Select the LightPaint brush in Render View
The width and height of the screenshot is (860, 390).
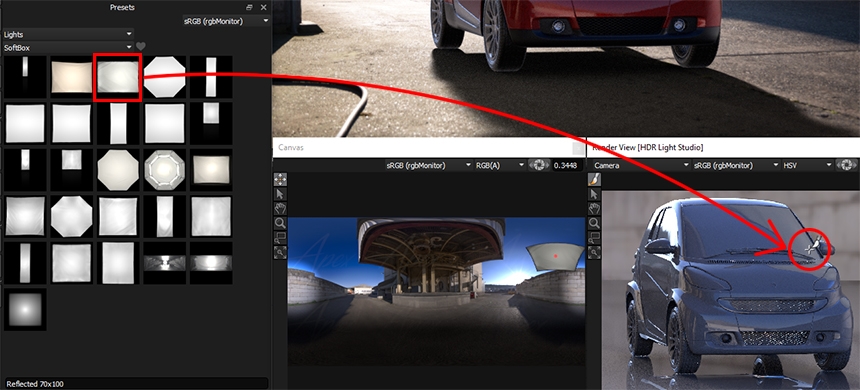[594, 179]
